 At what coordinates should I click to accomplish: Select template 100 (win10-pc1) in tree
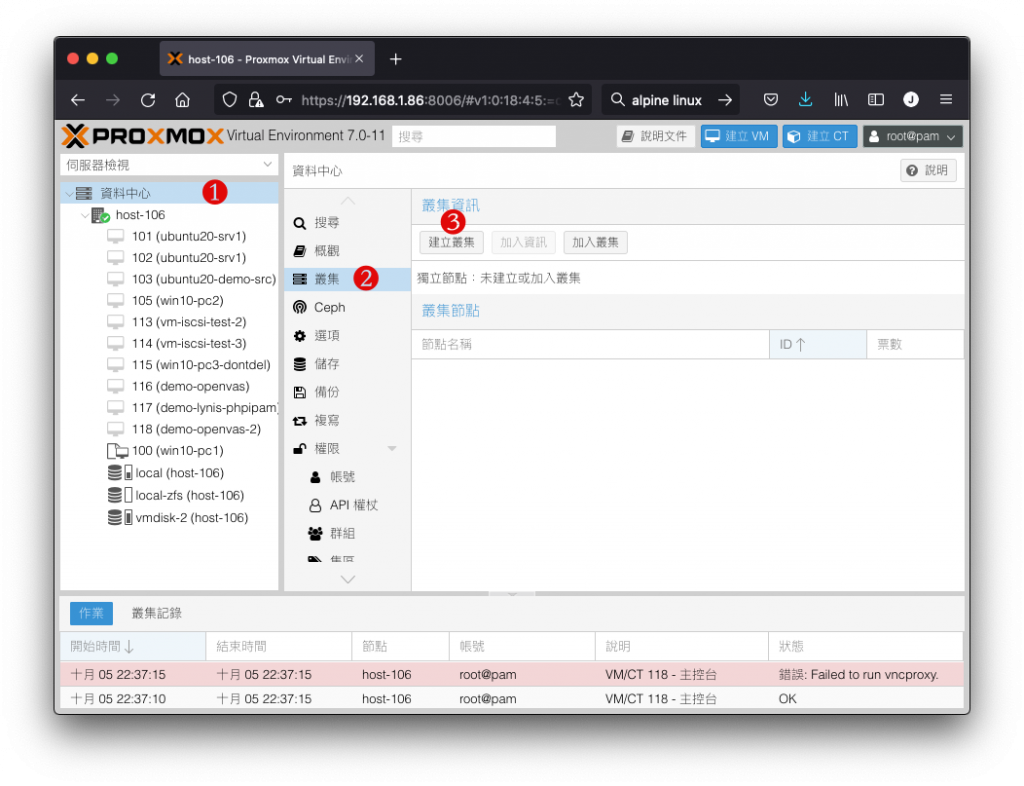(x=170, y=450)
